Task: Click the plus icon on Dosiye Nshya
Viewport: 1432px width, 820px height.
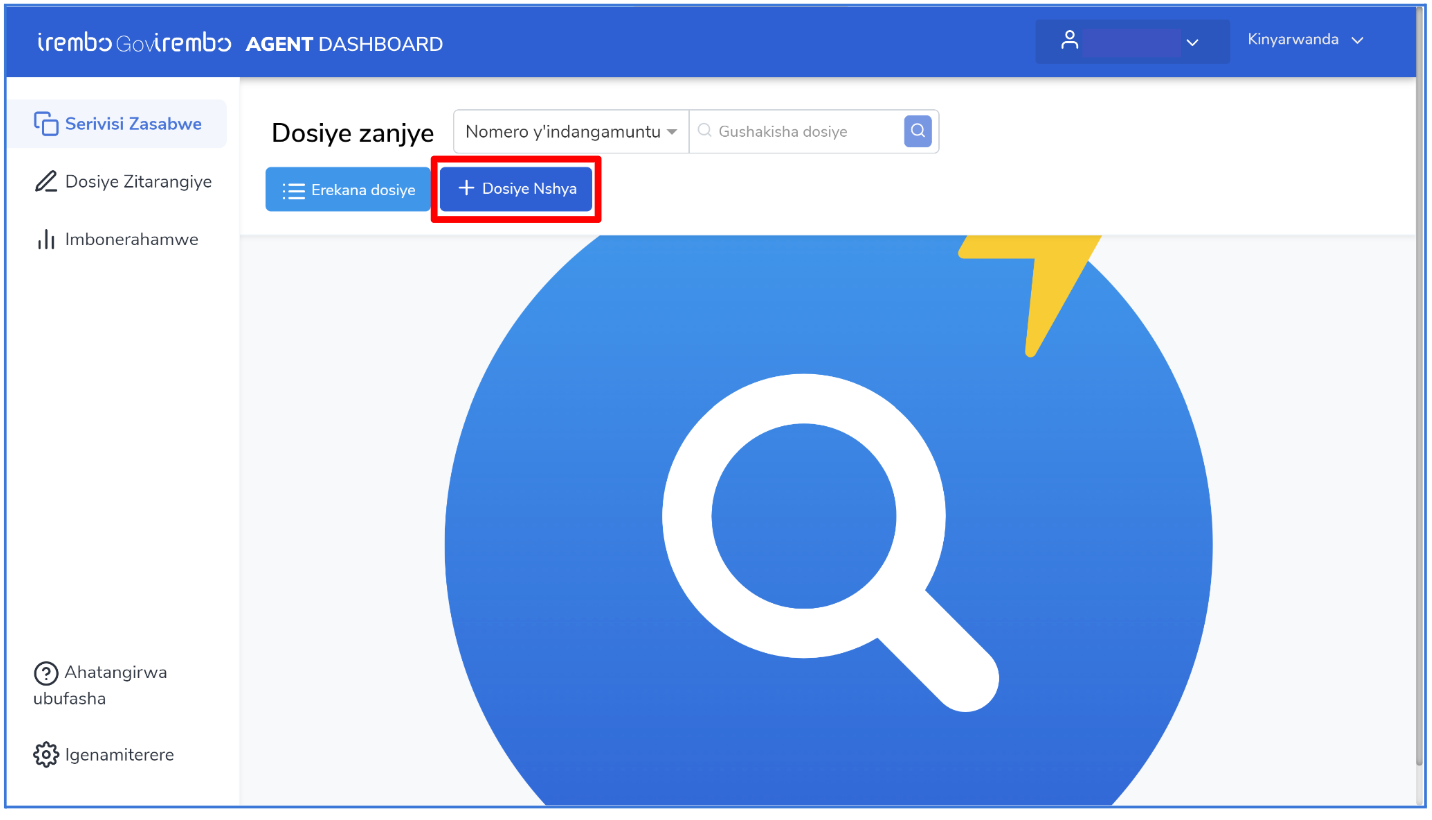Action: pyautogui.click(x=466, y=188)
